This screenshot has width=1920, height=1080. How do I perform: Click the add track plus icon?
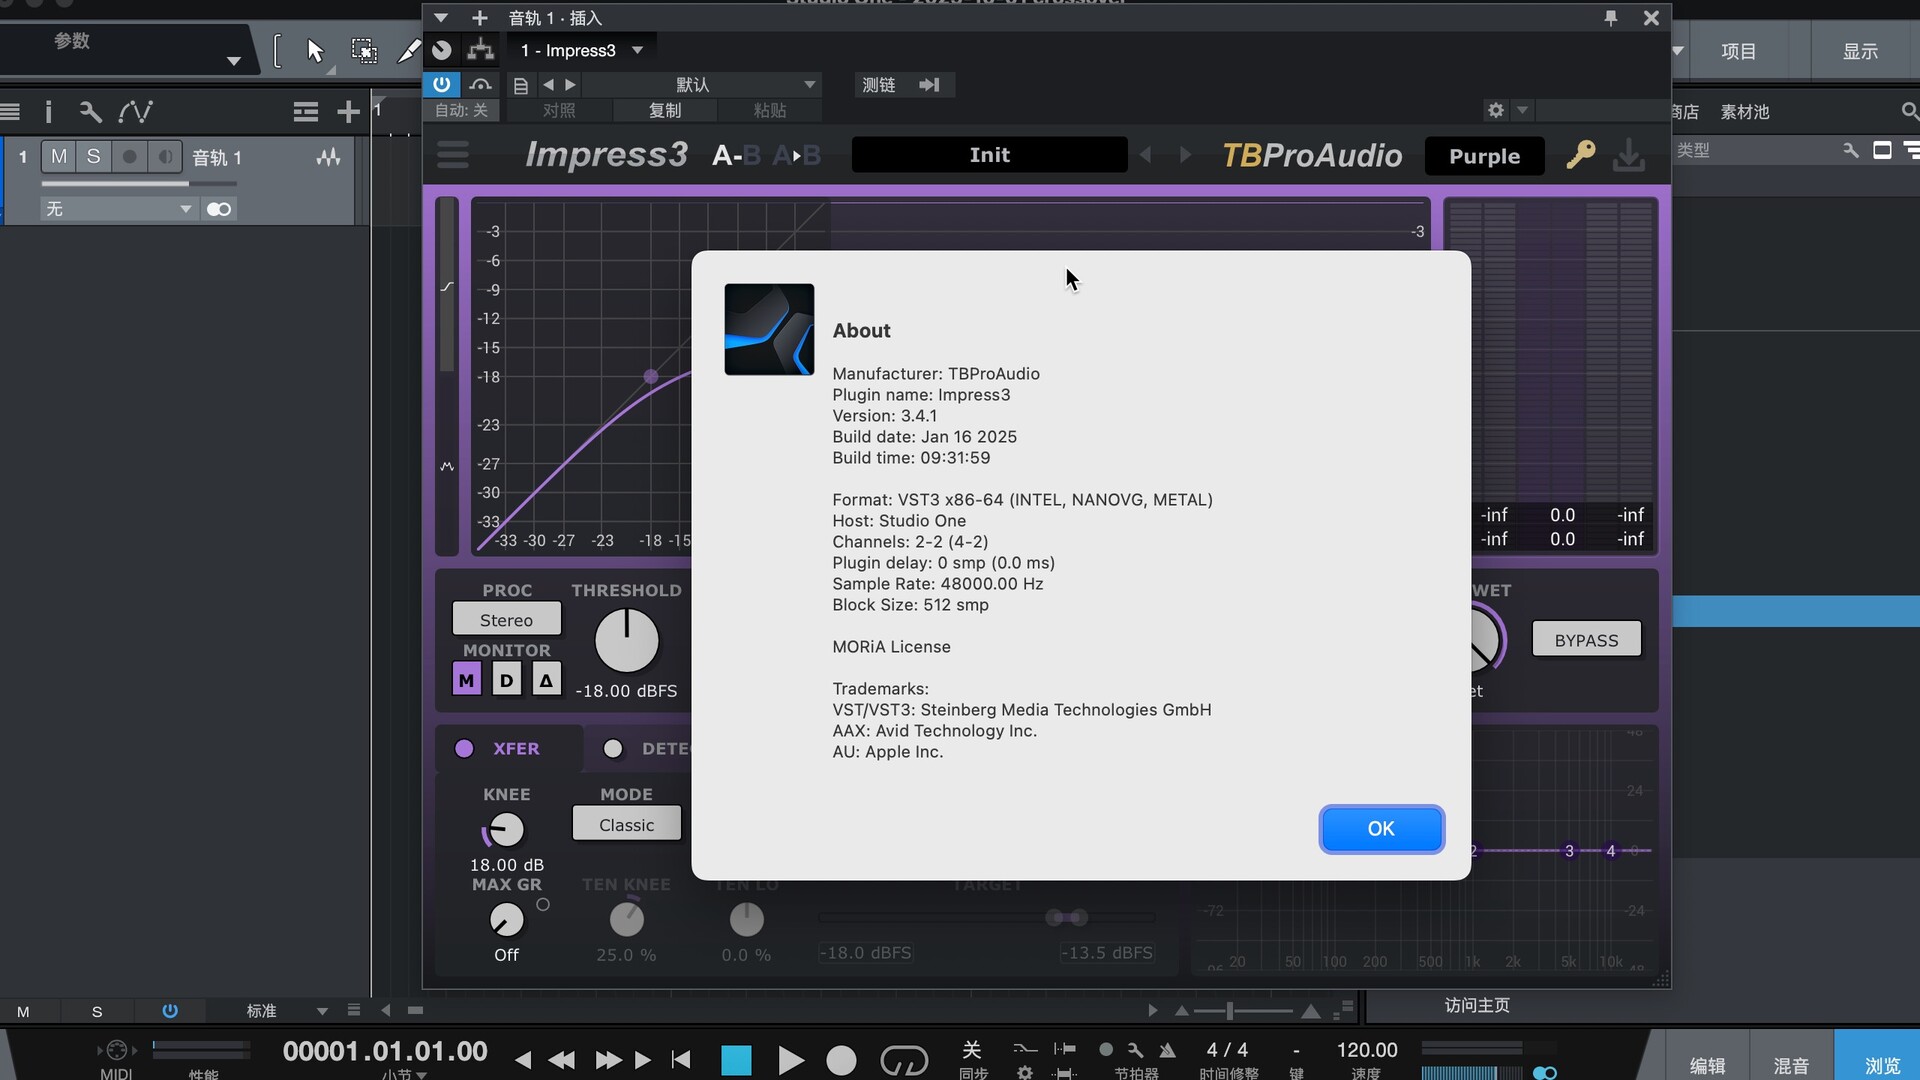(348, 112)
